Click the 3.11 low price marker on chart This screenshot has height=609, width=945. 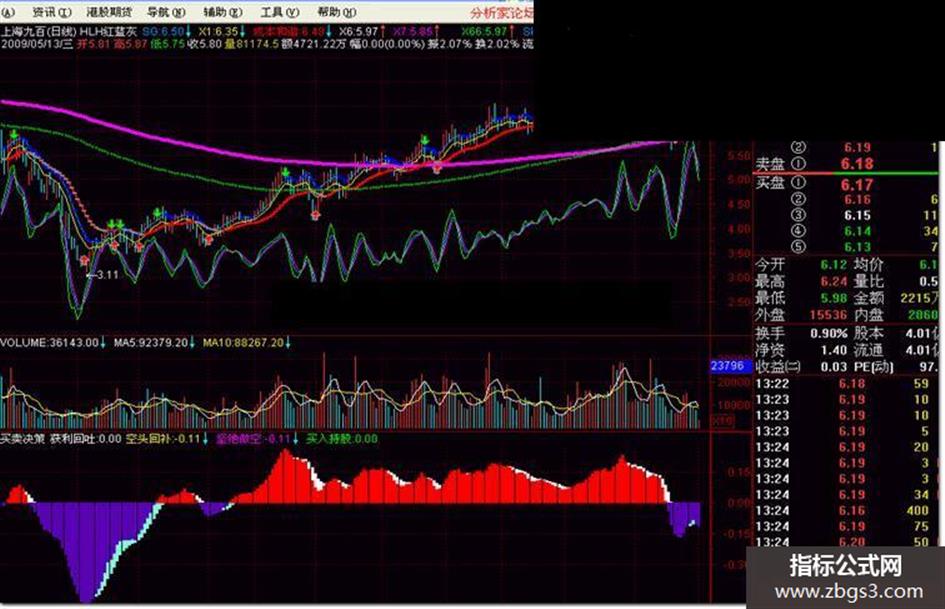coord(107,275)
